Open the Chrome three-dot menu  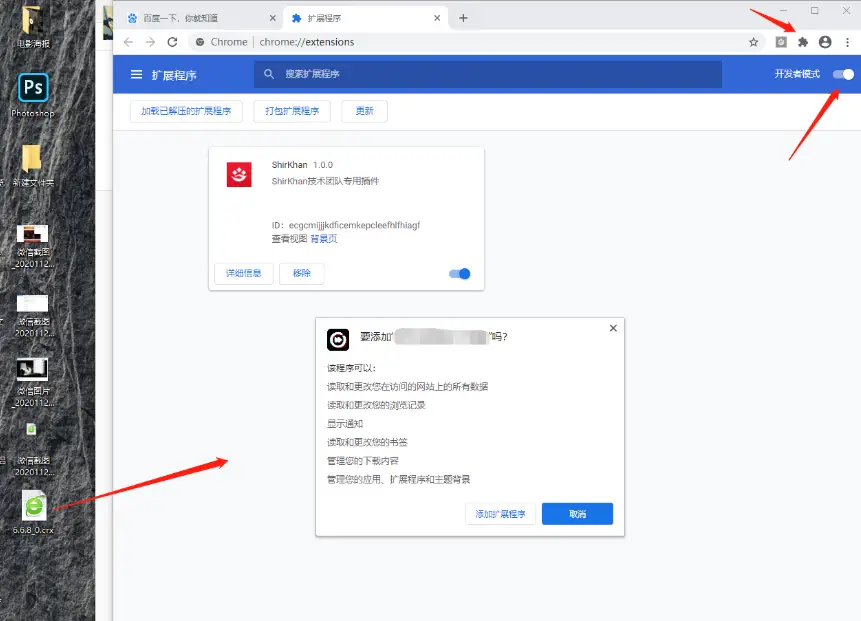tap(846, 43)
